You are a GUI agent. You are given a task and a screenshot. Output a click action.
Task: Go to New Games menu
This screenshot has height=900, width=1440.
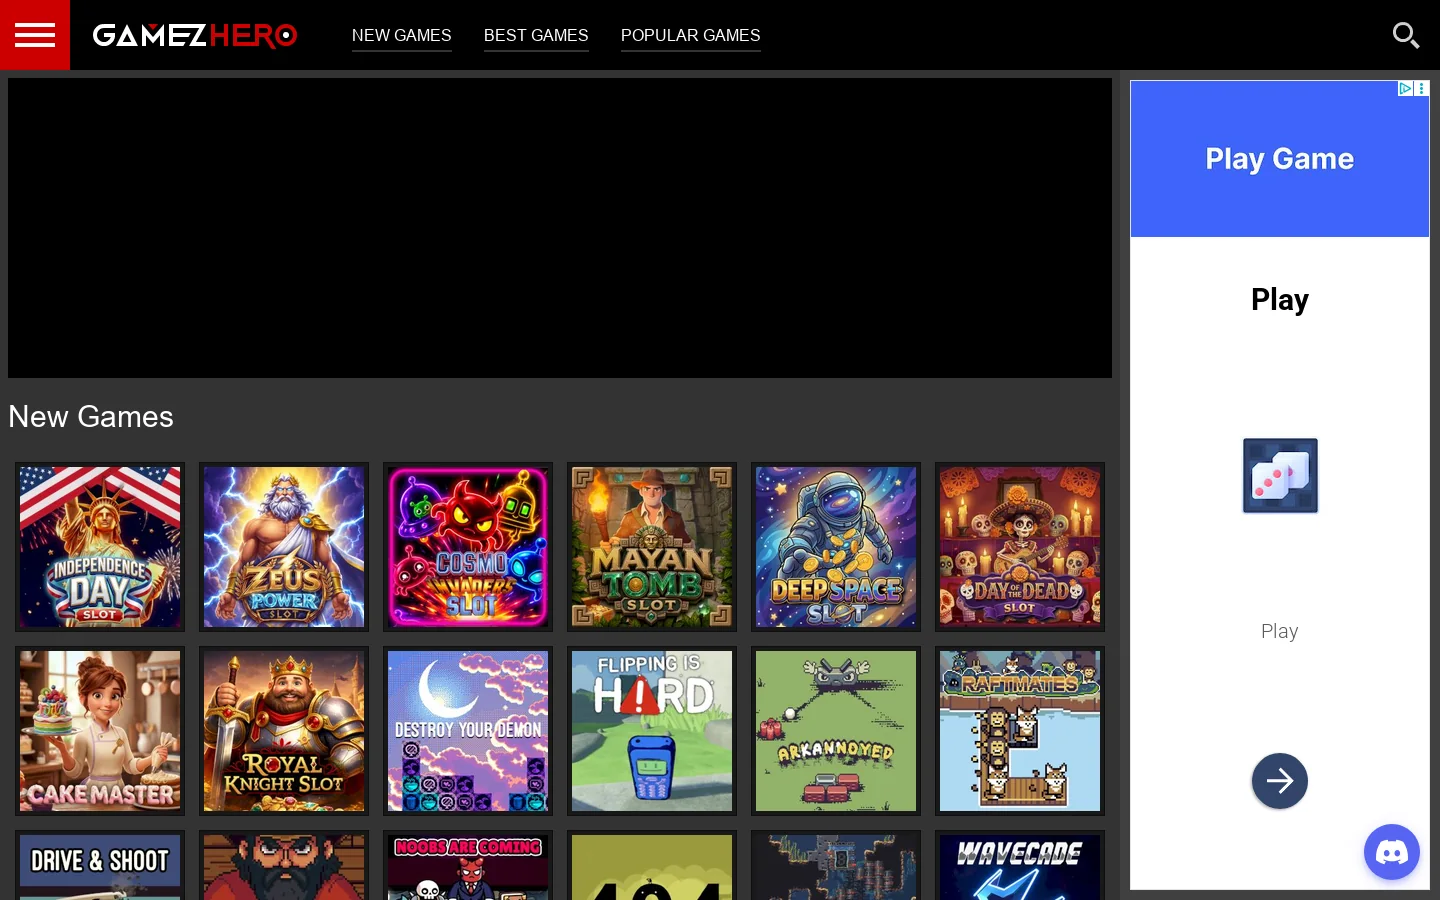click(402, 35)
